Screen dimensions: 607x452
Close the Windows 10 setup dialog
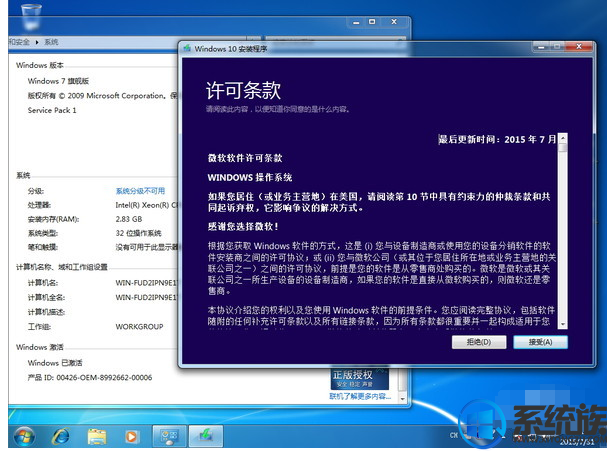(579, 46)
